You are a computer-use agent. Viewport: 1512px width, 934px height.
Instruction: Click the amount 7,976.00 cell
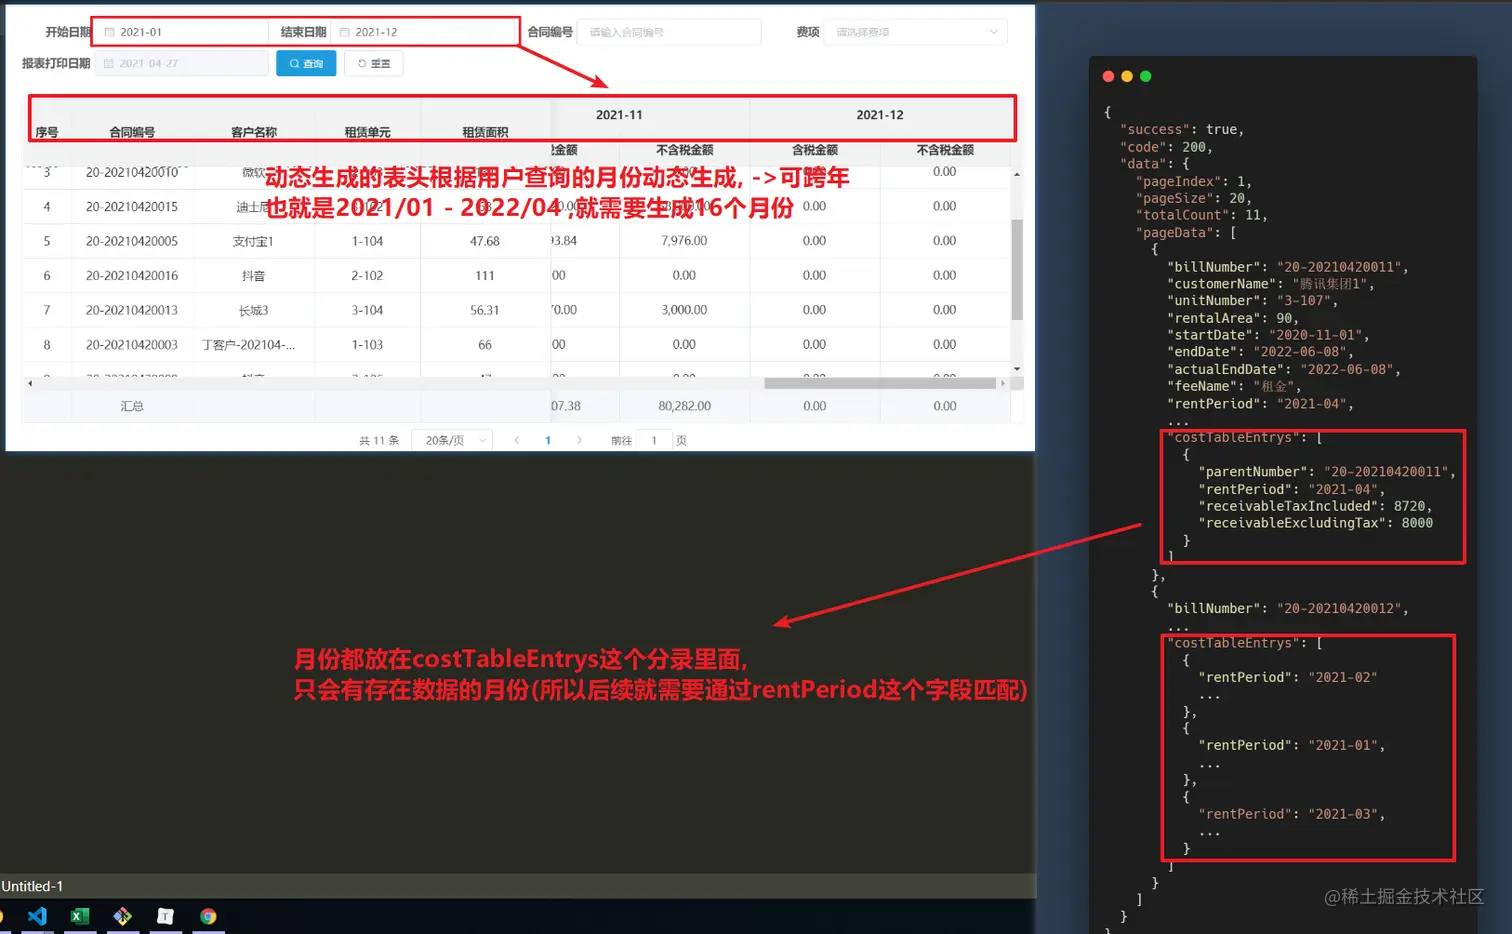[684, 241]
